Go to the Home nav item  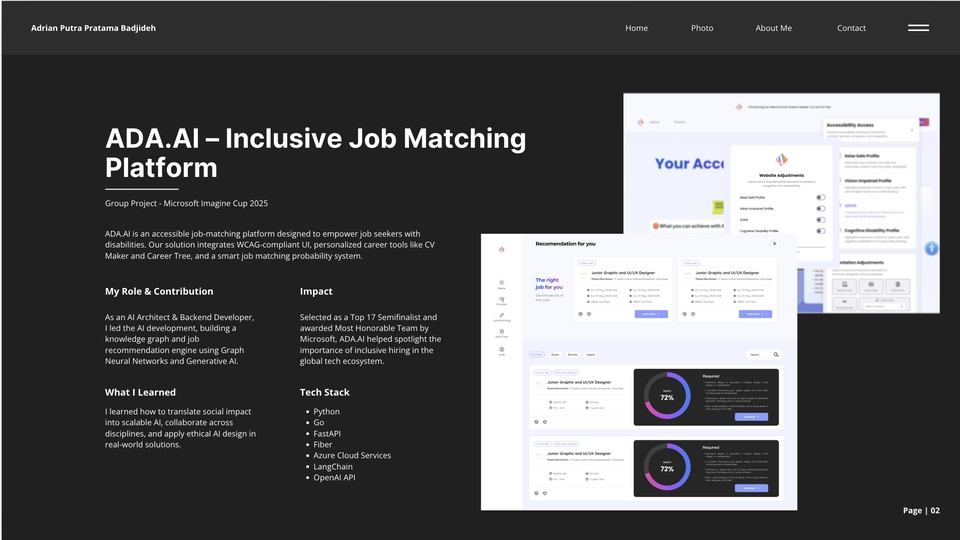(636, 28)
